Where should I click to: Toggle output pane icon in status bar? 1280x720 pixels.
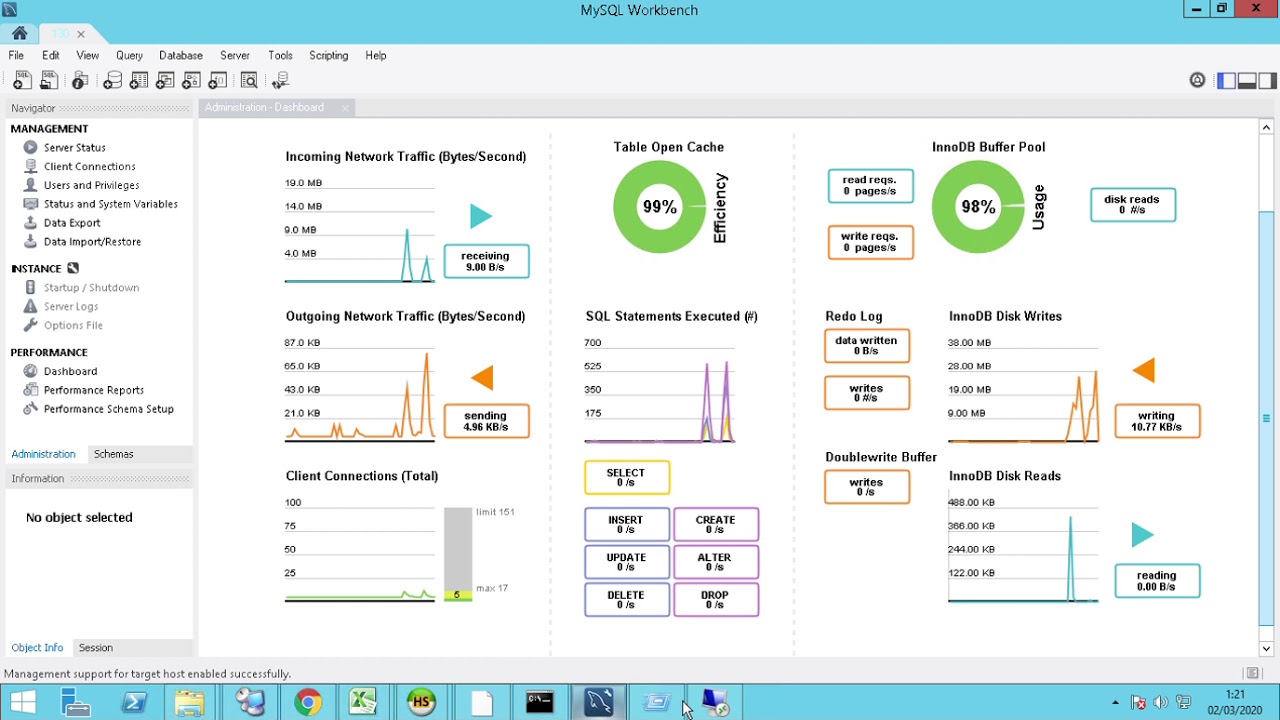[1252, 674]
